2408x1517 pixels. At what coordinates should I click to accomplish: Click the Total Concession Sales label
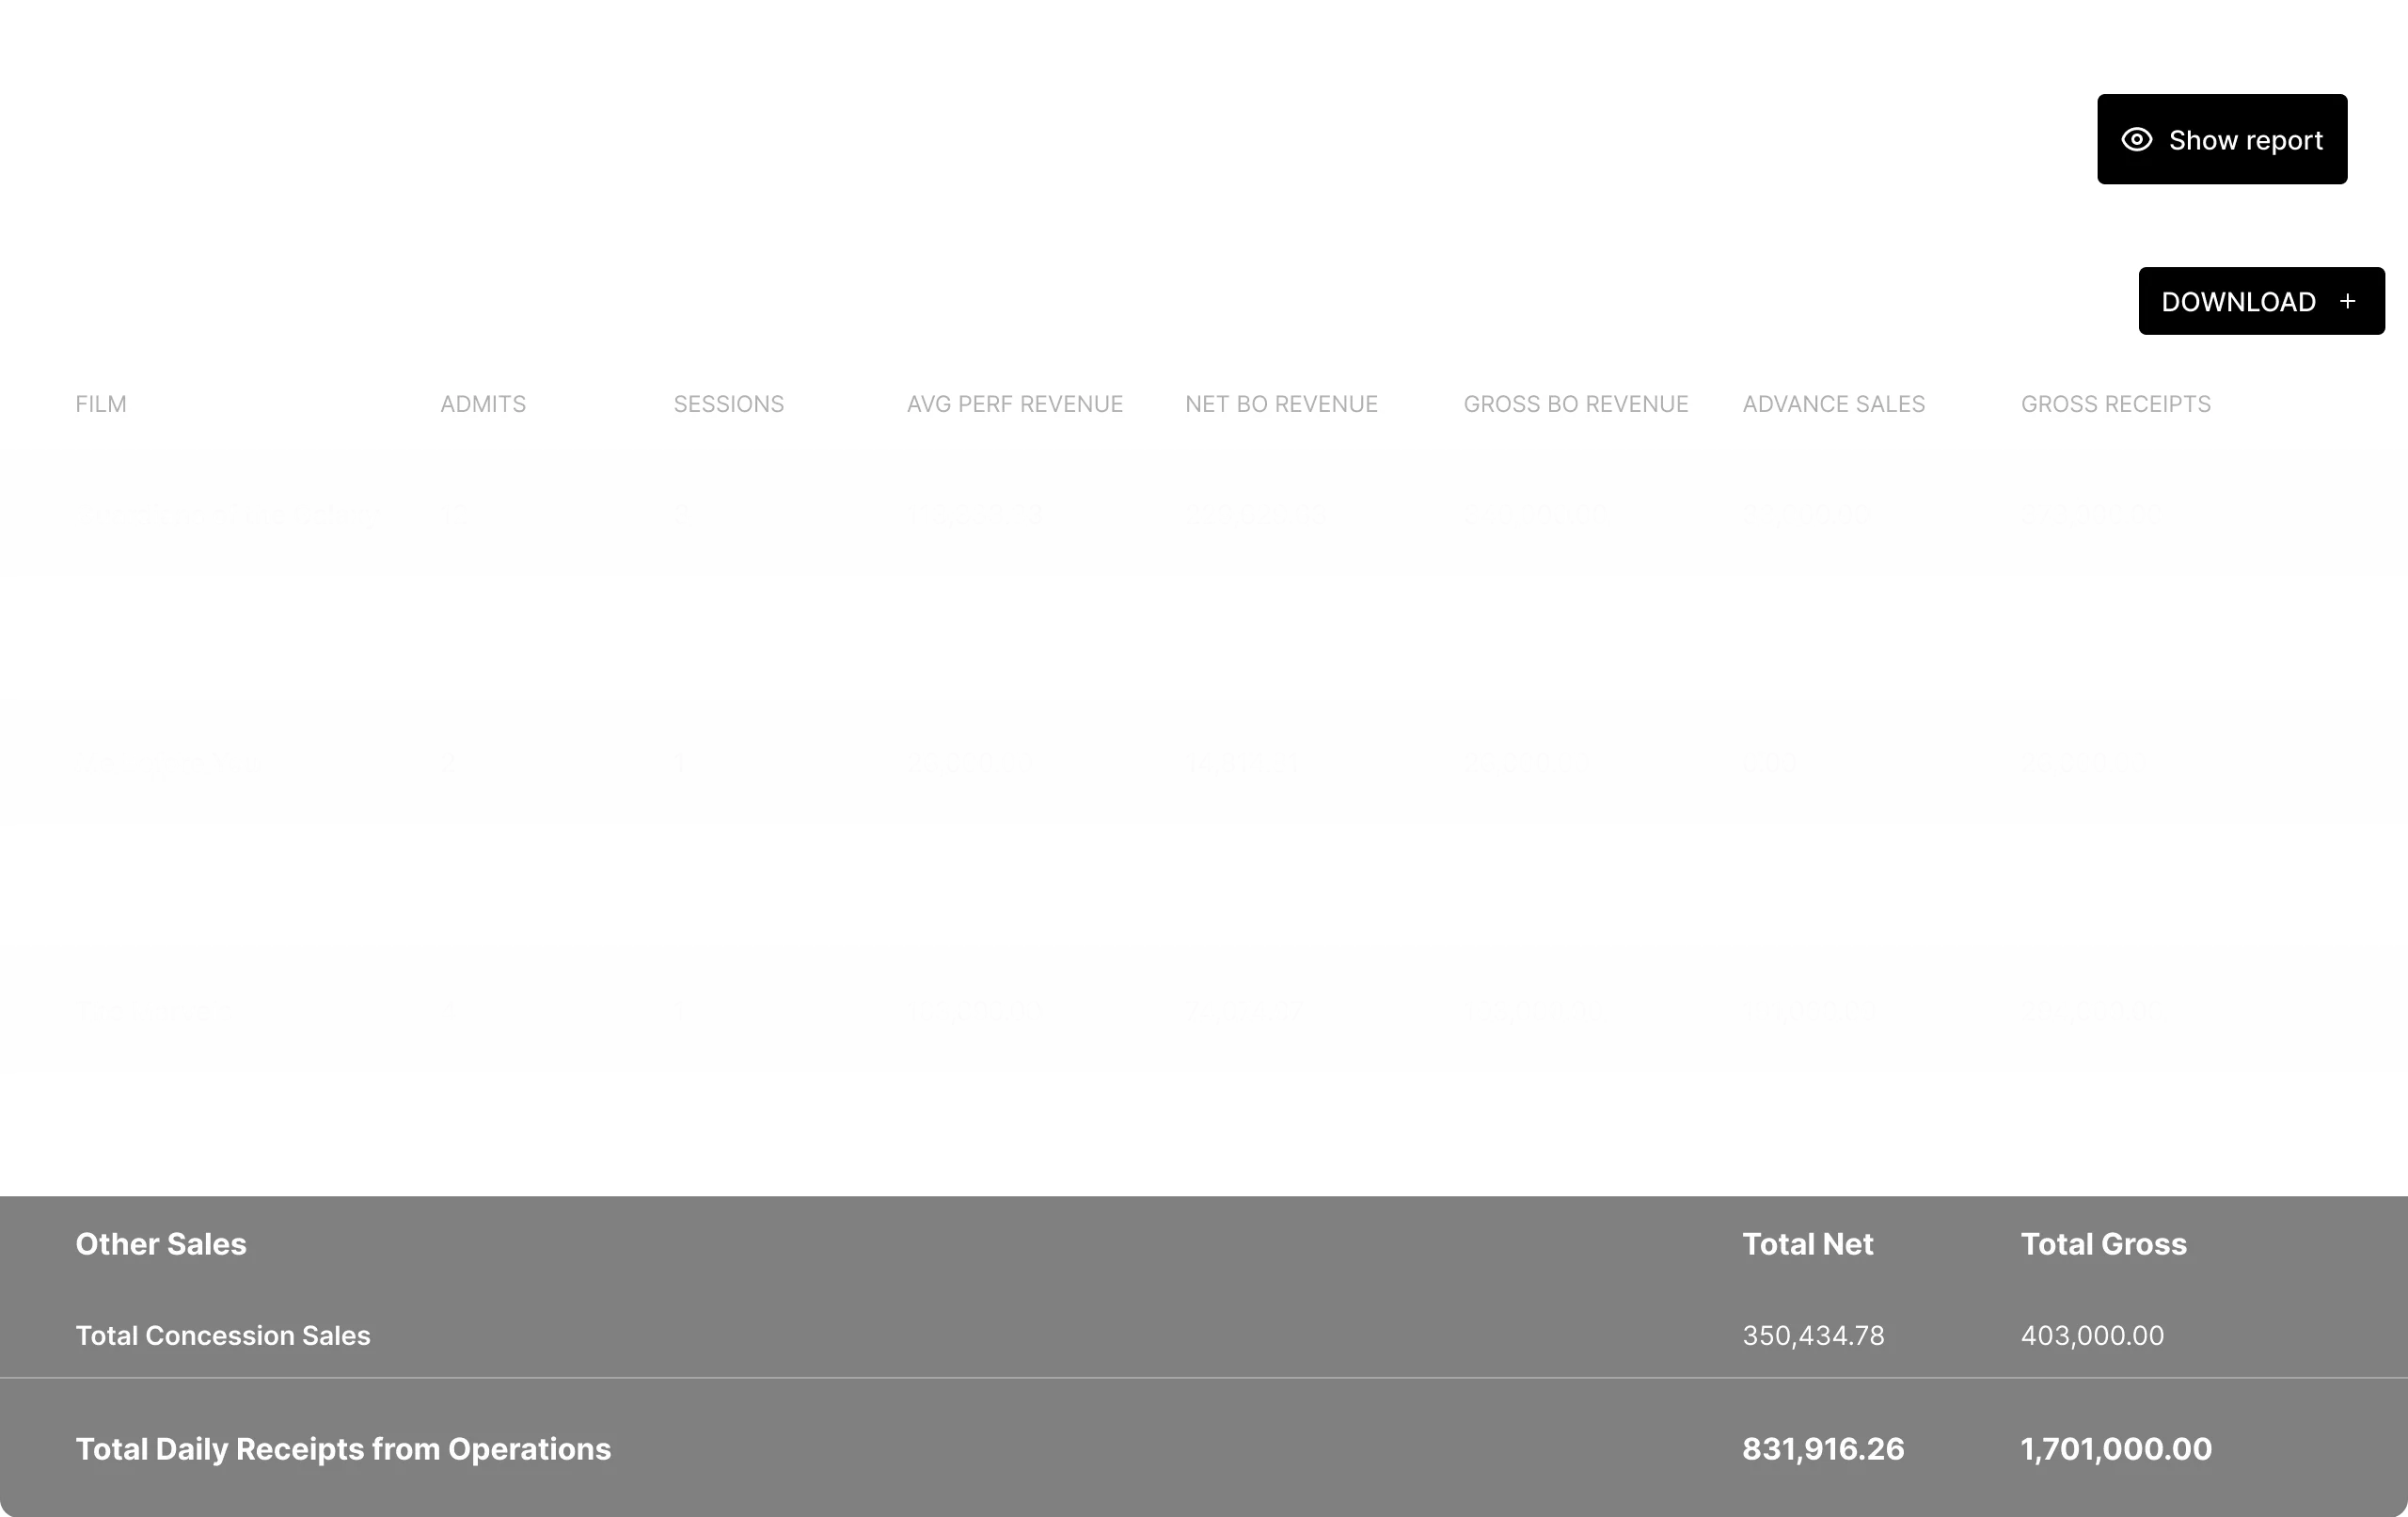point(223,1336)
